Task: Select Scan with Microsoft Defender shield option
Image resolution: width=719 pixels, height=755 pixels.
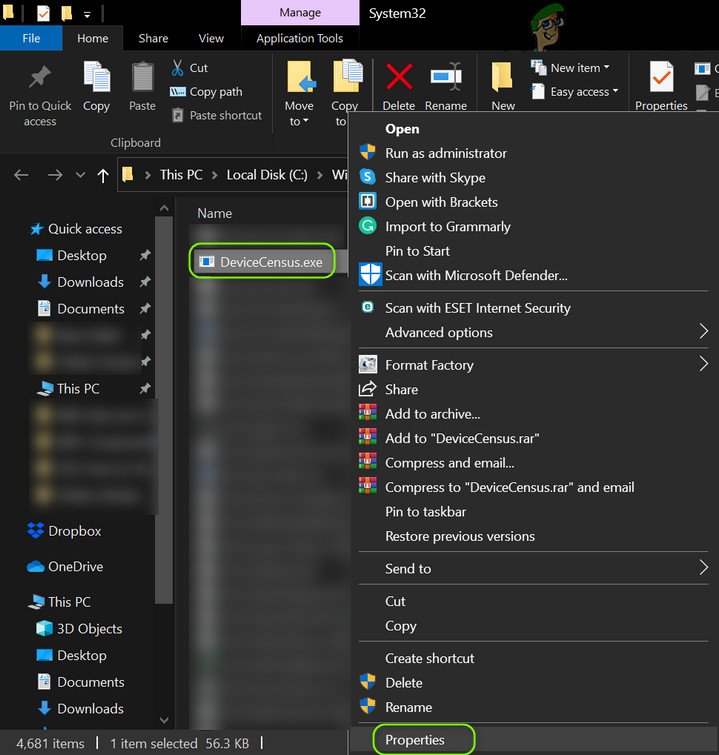Action: 475,275
